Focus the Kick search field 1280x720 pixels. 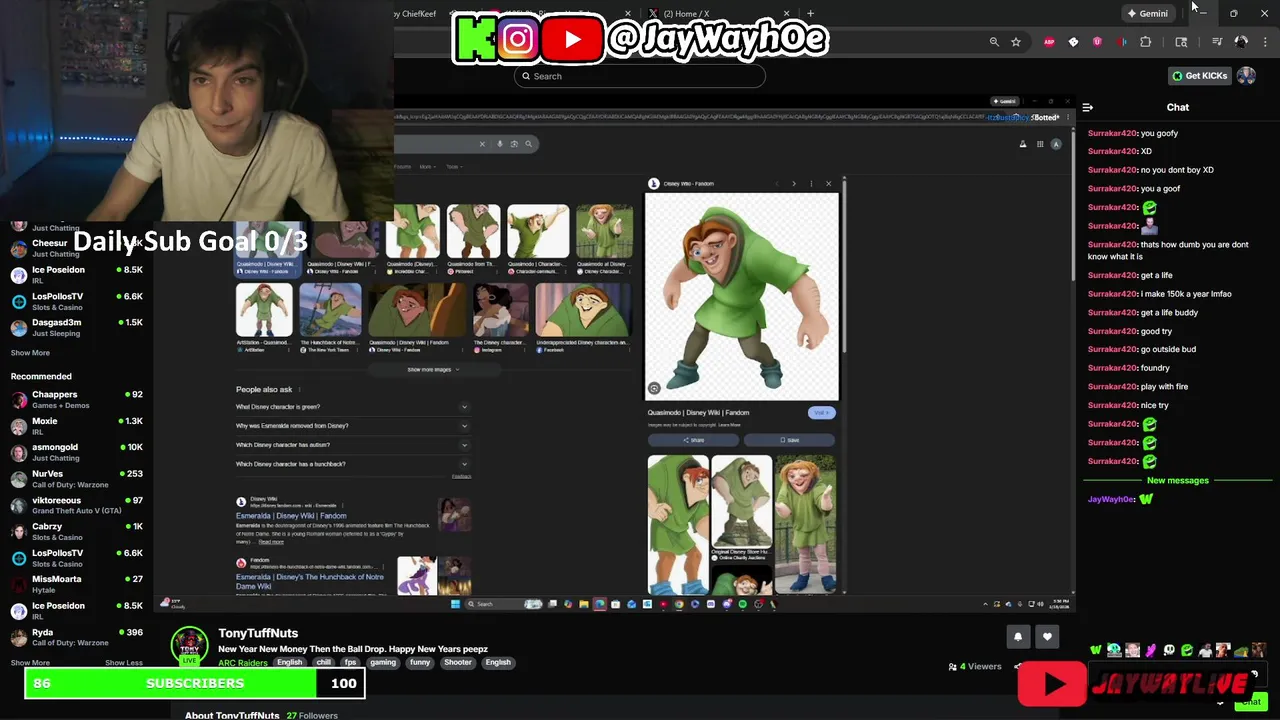coord(640,76)
